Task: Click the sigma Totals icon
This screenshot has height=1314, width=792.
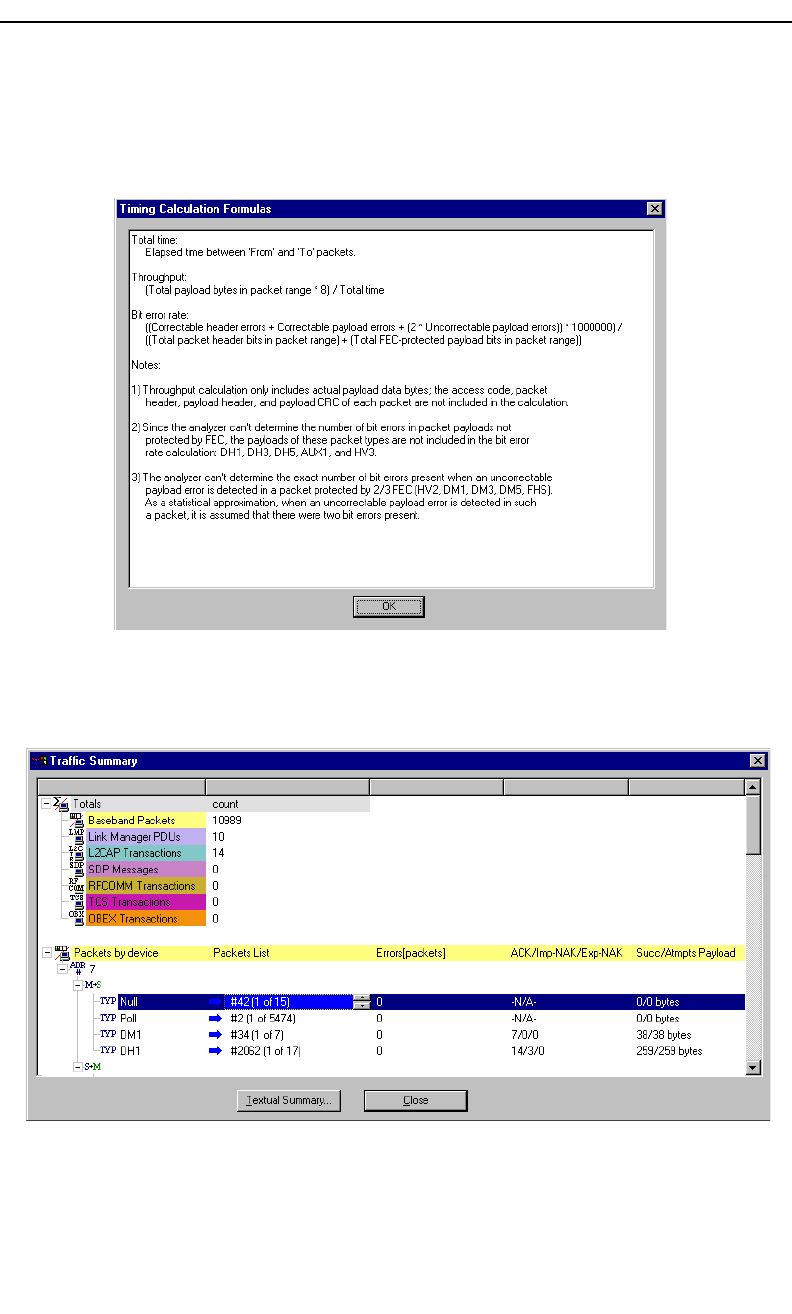Action: pyautogui.click(x=61, y=804)
